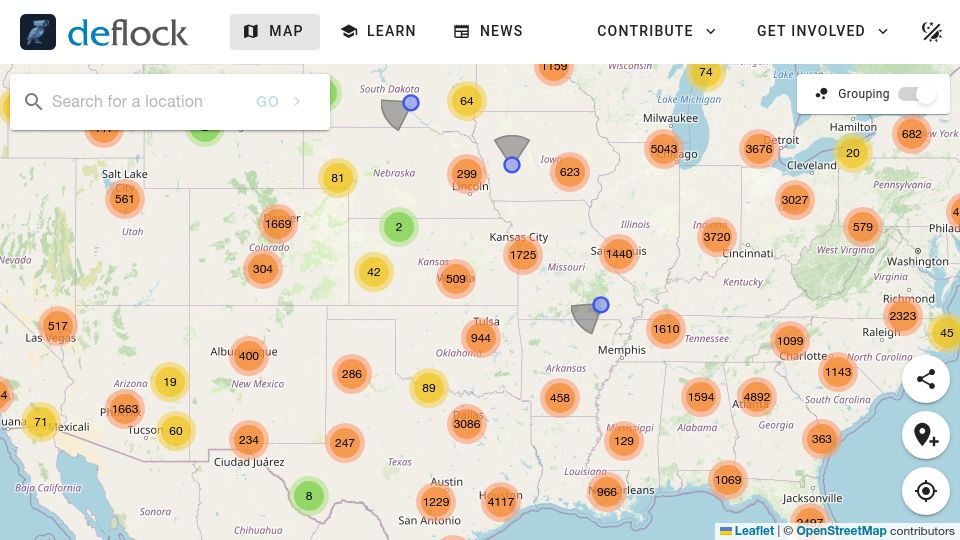Open the 1610 cluster in Tennessee

[x=666, y=329]
